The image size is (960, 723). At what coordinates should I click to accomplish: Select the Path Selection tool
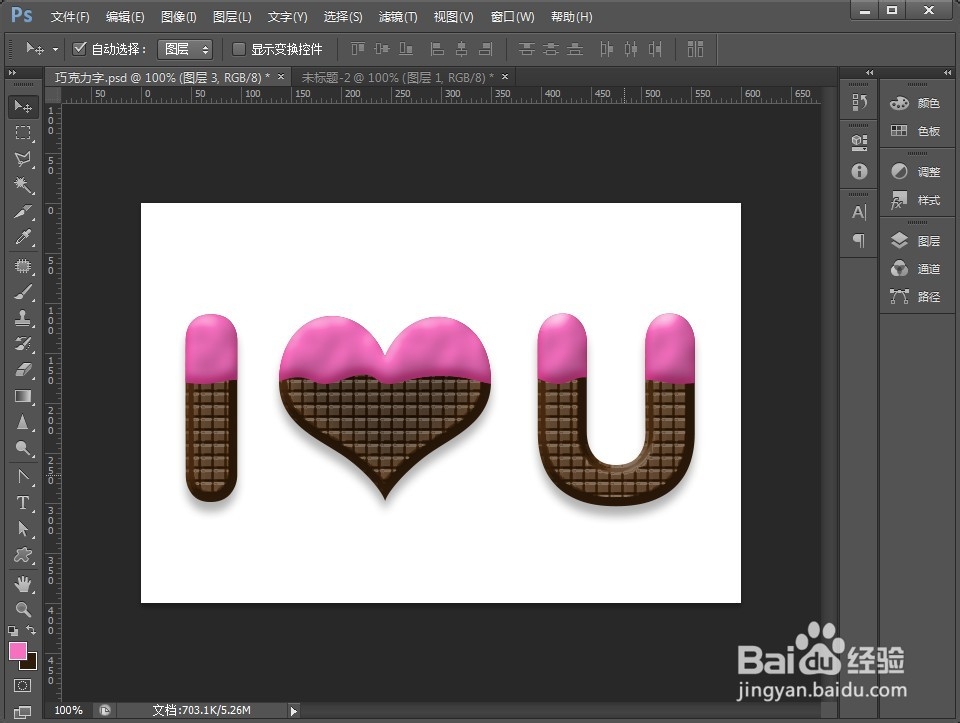pyautogui.click(x=23, y=529)
